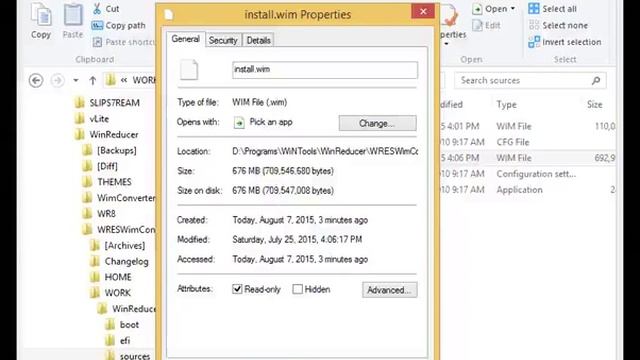This screenshot has height=360, width=640.
Task: Click the WIM File row dated 4:06 PM
Action: pos(528,158)
